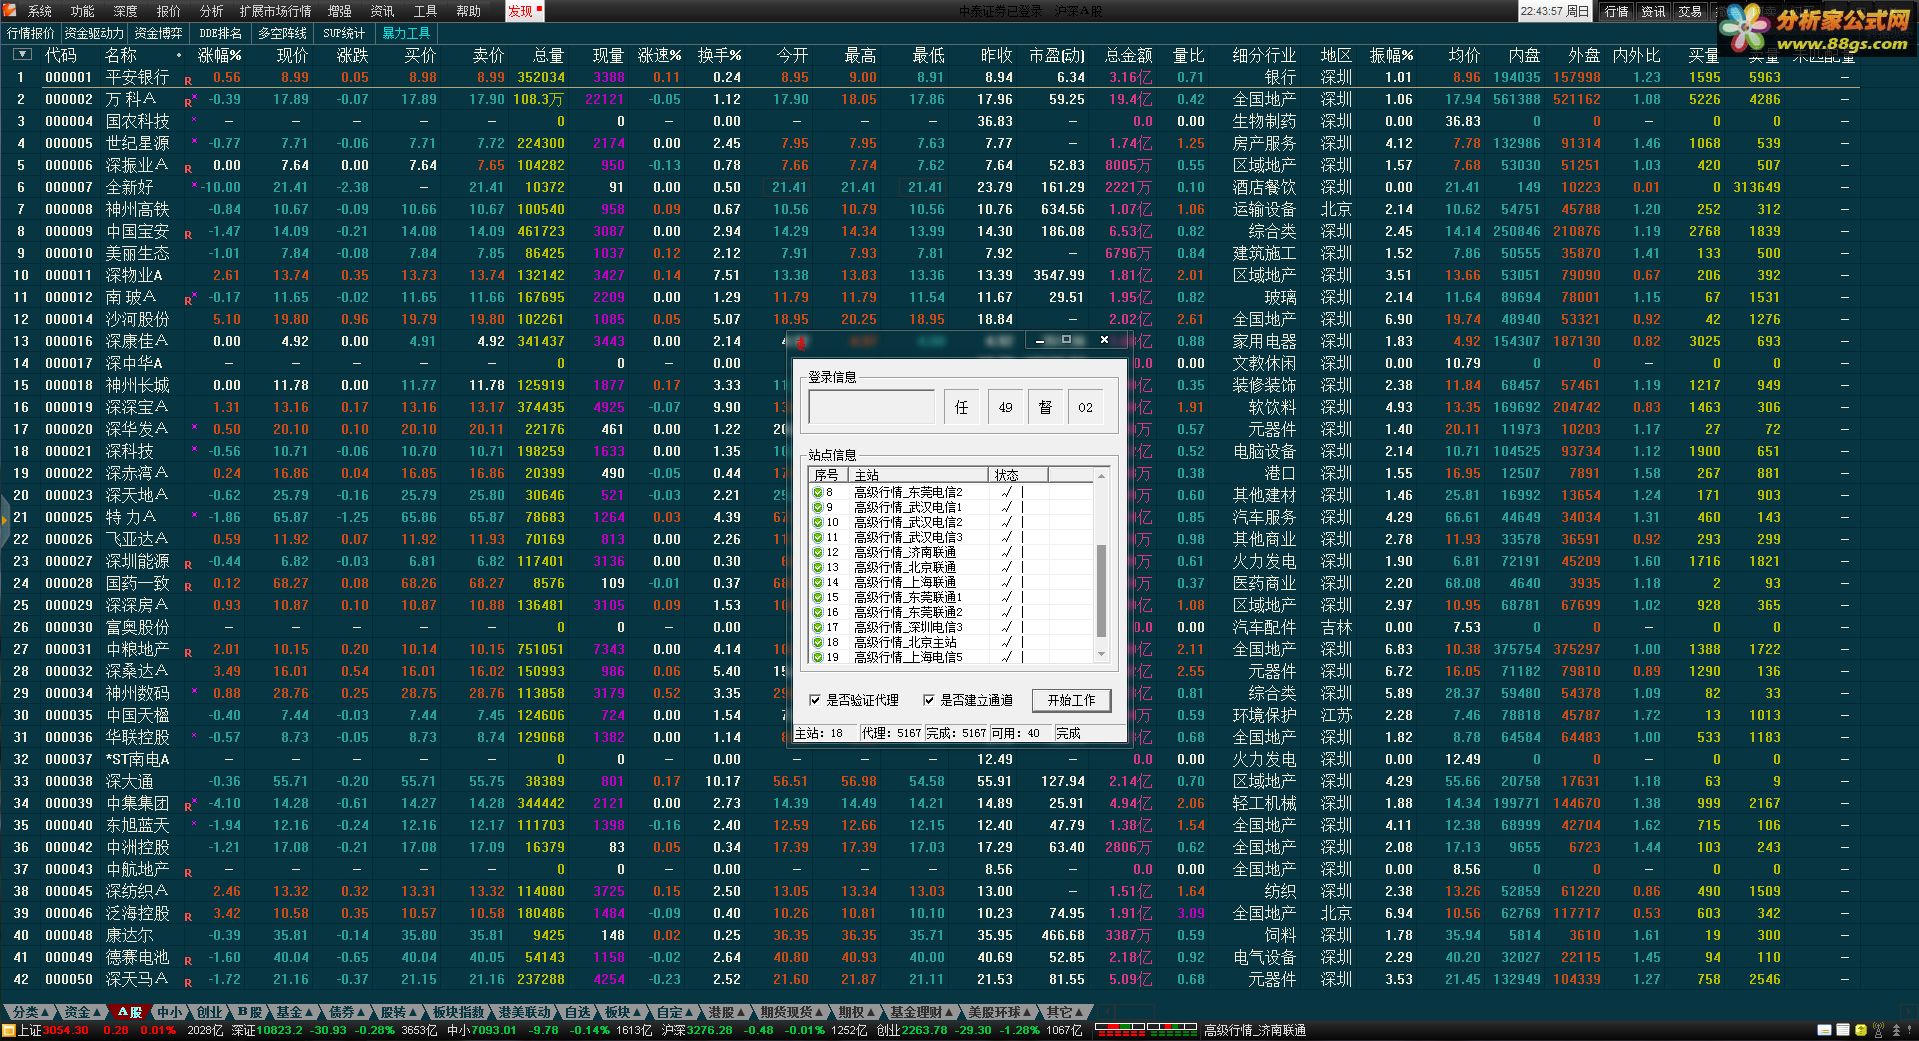1919x1041 pixels.
Task: Open the column selector dropdown arrow in header
Action: [x=23, y=55]
